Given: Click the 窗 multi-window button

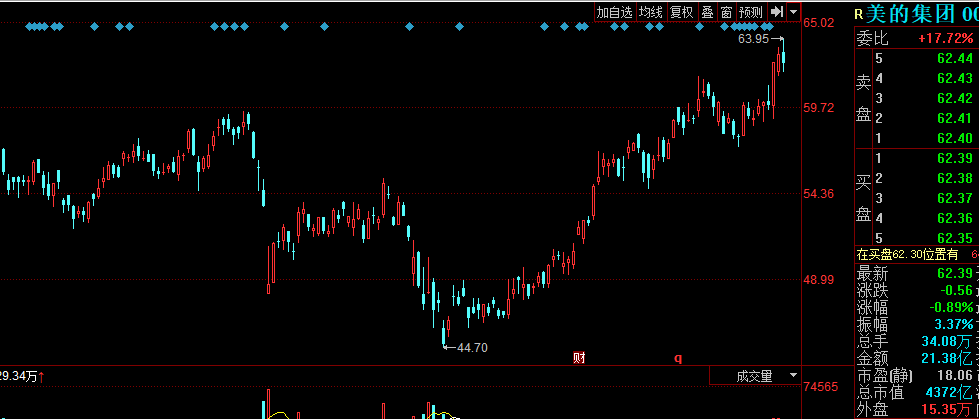Looking at the screenshot, I should (726, 12).
